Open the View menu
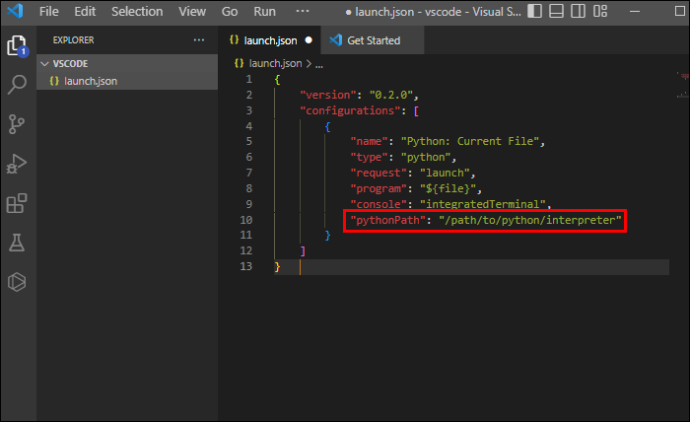690x422 pixels. [x=192, y=11]
